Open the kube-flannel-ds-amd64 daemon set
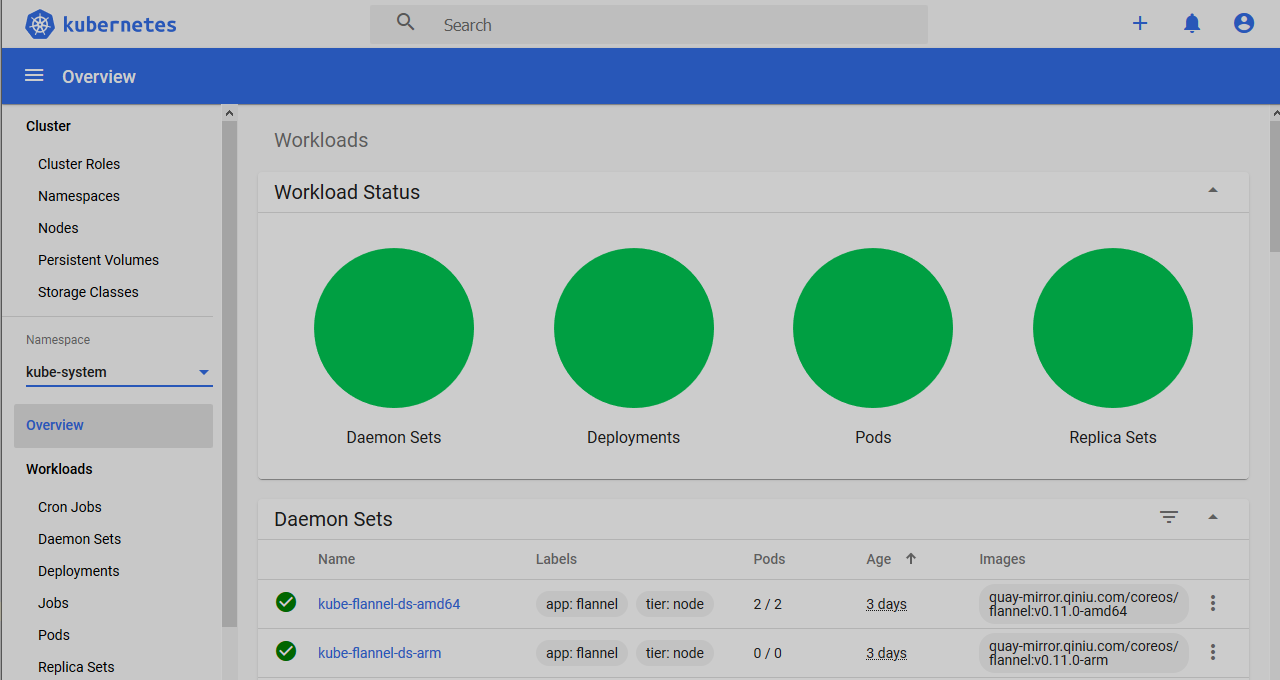 click(389, 604)
